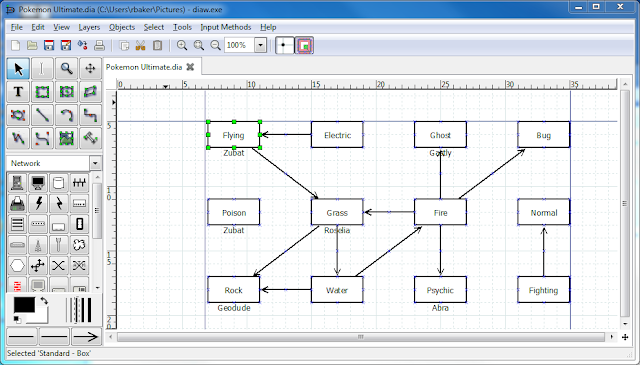The width and height of the screenshot is (640, 365).
Task: Select the Arc tool
Action: point(66,115)
